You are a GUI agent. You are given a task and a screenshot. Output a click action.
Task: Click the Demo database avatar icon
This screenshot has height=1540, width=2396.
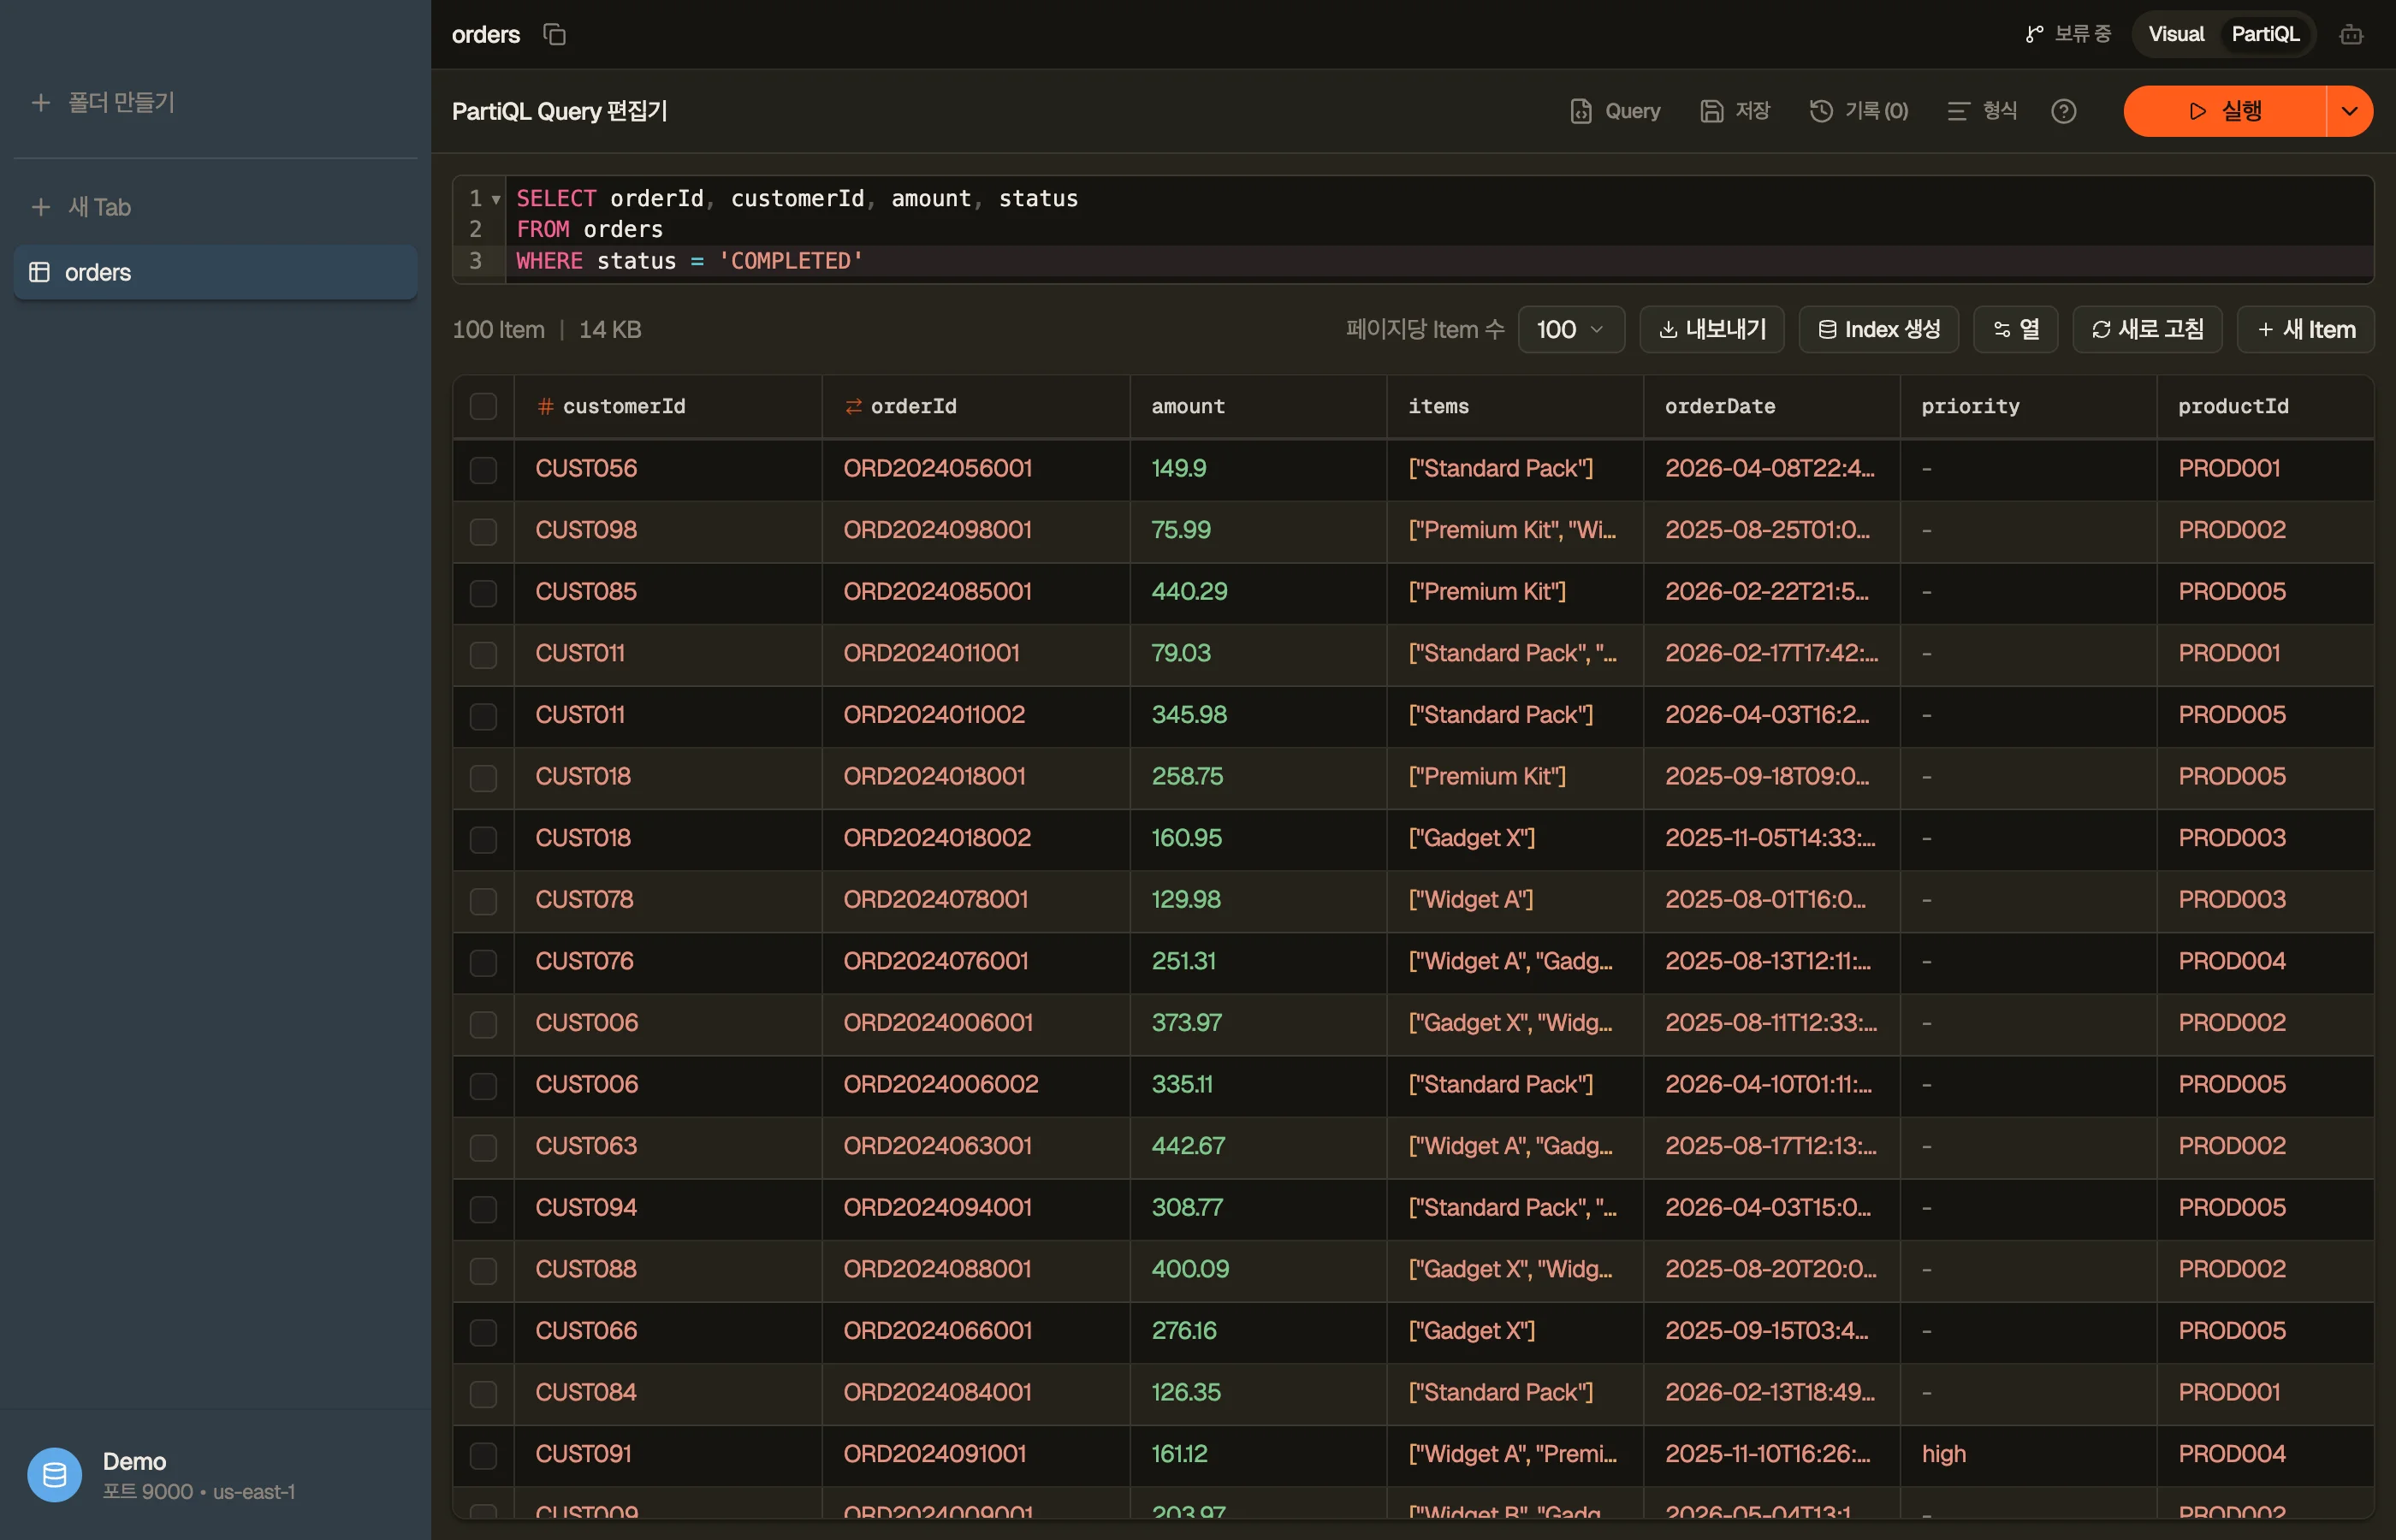(55, 1475)
